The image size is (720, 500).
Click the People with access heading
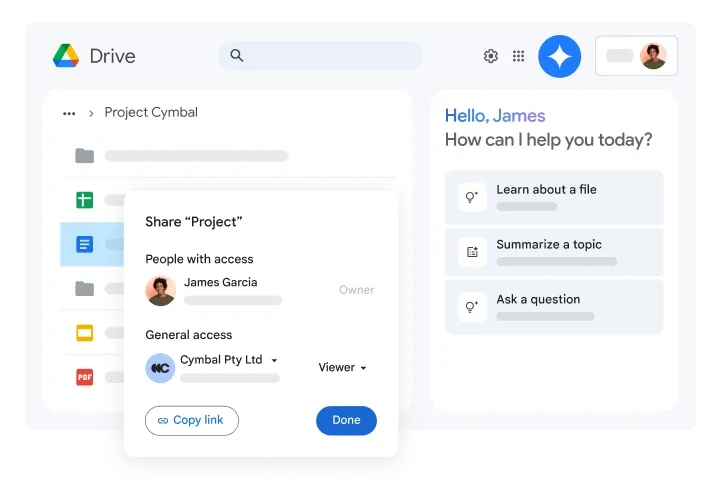pos(199,259)
